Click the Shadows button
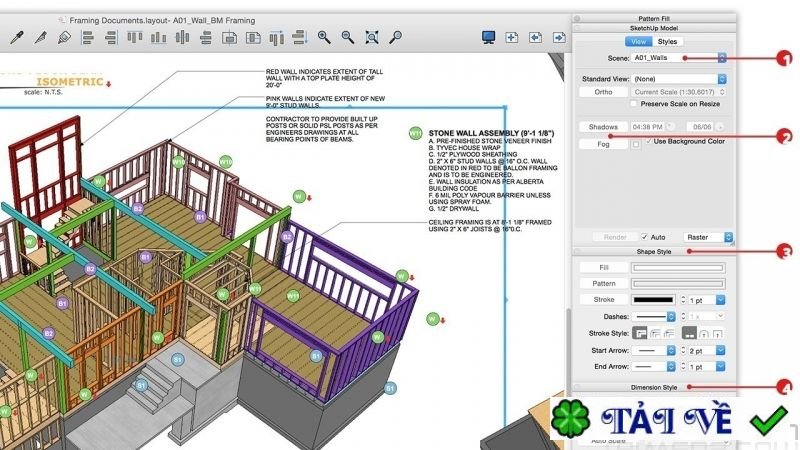Image resolution: width=800 pixels, height=450 pixels. 604,127
